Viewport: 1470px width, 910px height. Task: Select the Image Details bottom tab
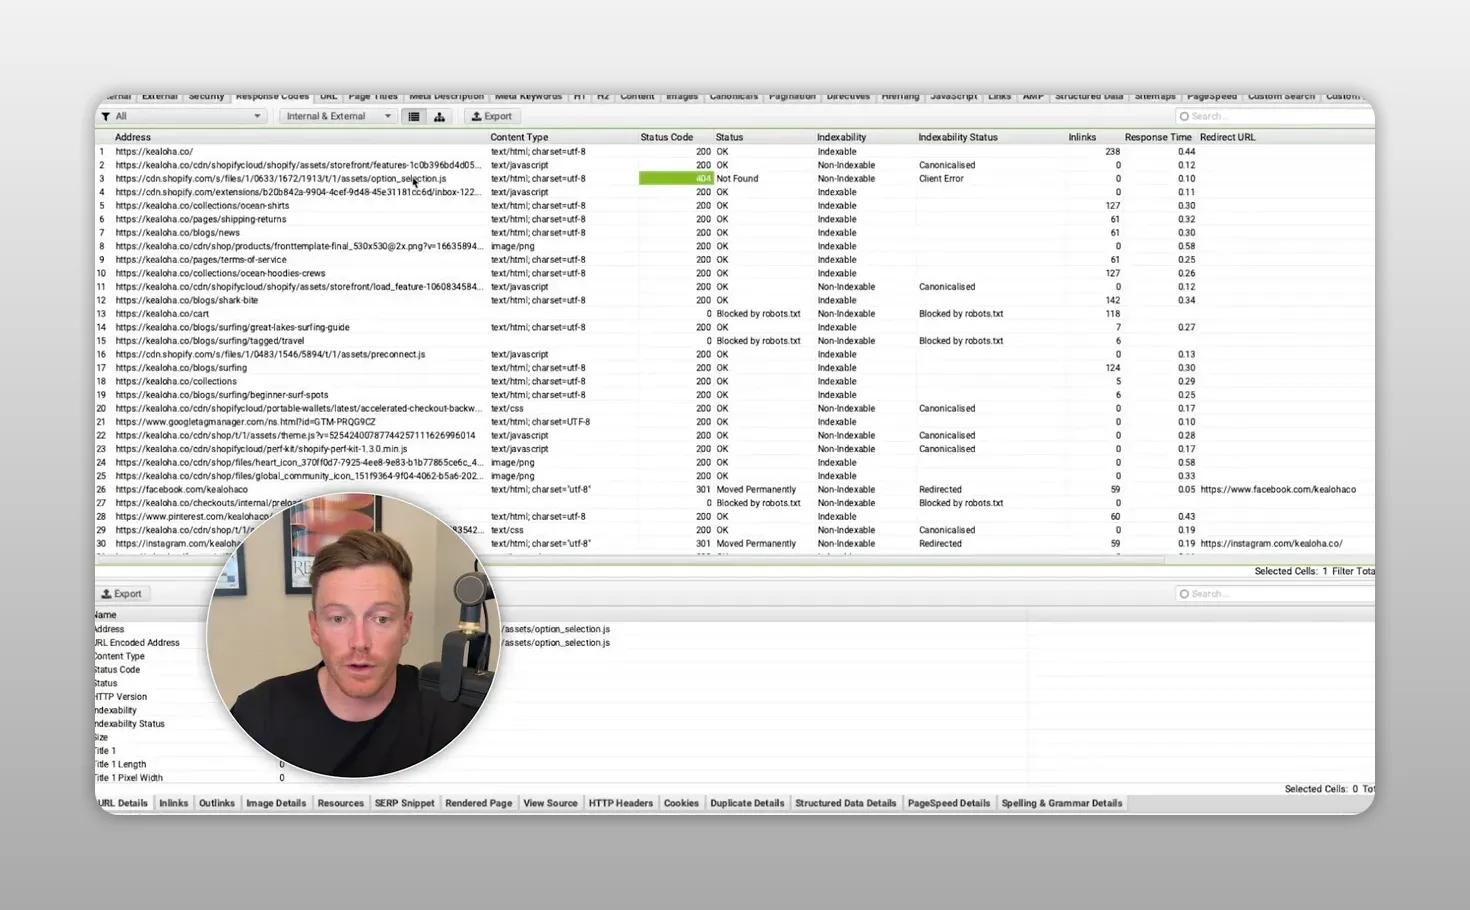point(276,803)
